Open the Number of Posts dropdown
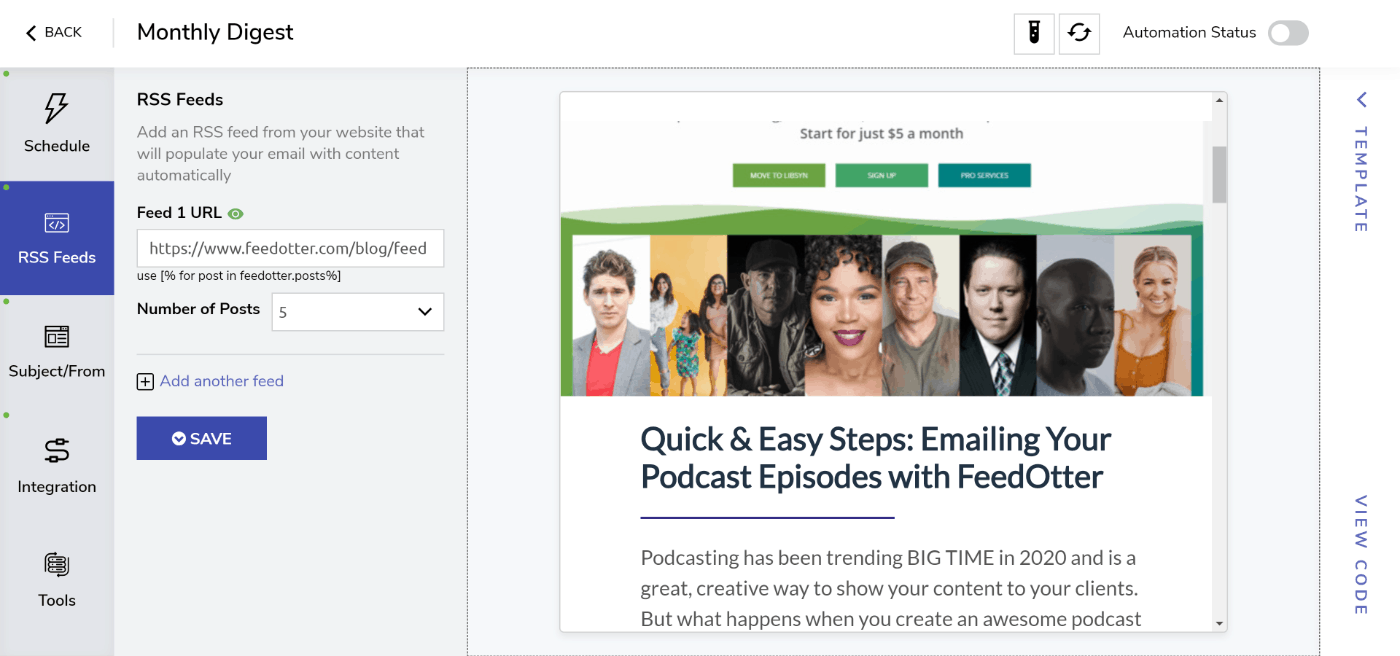The width and height of the screenshot is (1400, 656). (x=357, y=312)
